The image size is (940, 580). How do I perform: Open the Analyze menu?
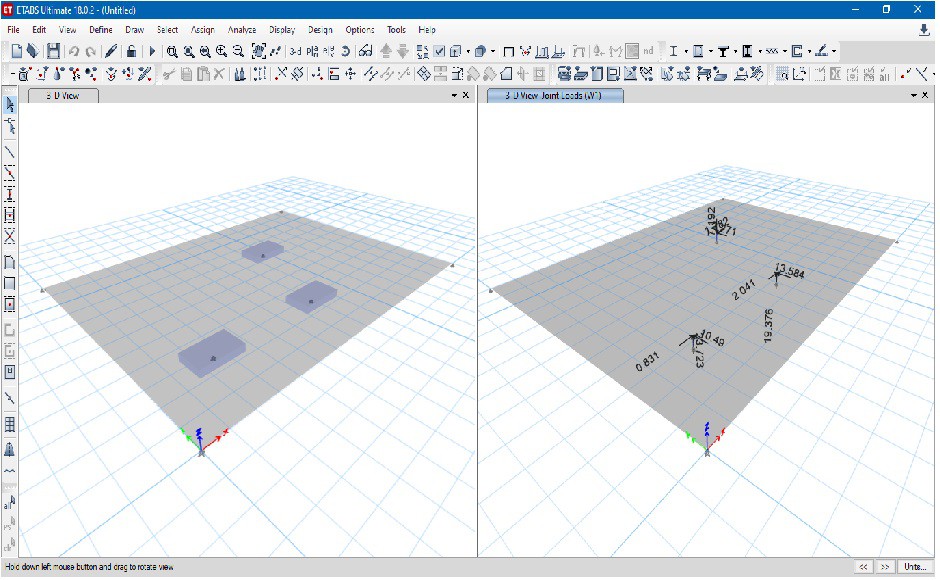tap(242, 30)
